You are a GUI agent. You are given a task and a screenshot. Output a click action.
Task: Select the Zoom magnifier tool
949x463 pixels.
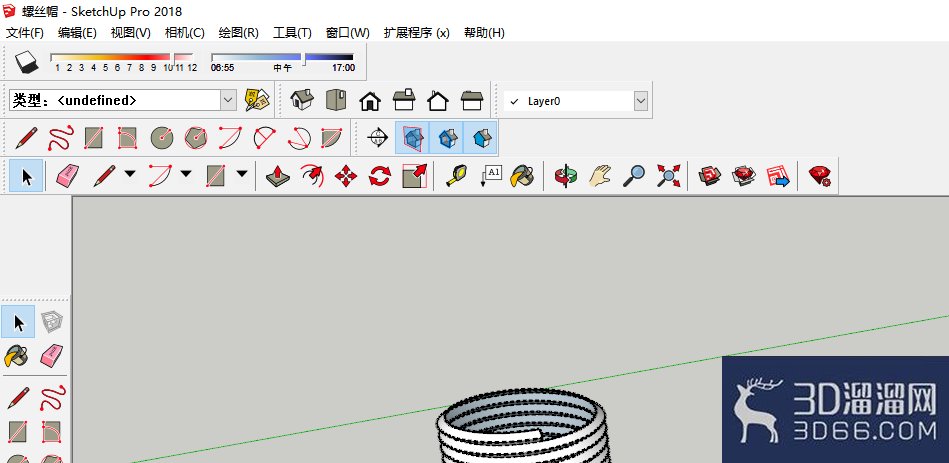point(634,176)
